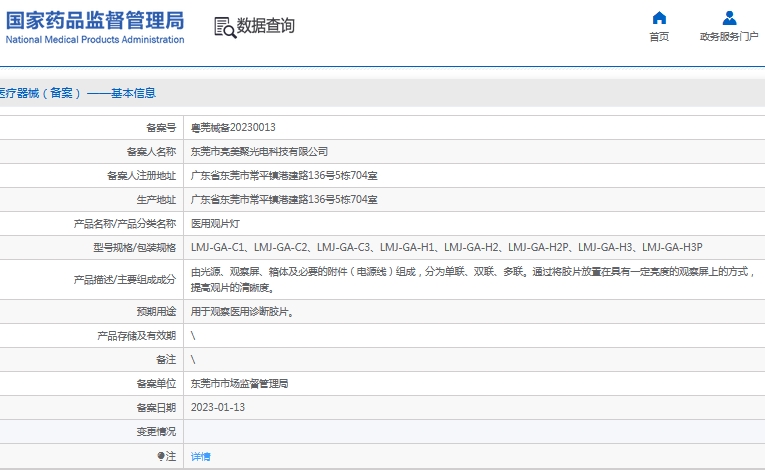The height and width of the screenshot is (472, 765).
Task: Select intended use 用于观察医用诊断胶片
Action: click(x=242, y=311)
